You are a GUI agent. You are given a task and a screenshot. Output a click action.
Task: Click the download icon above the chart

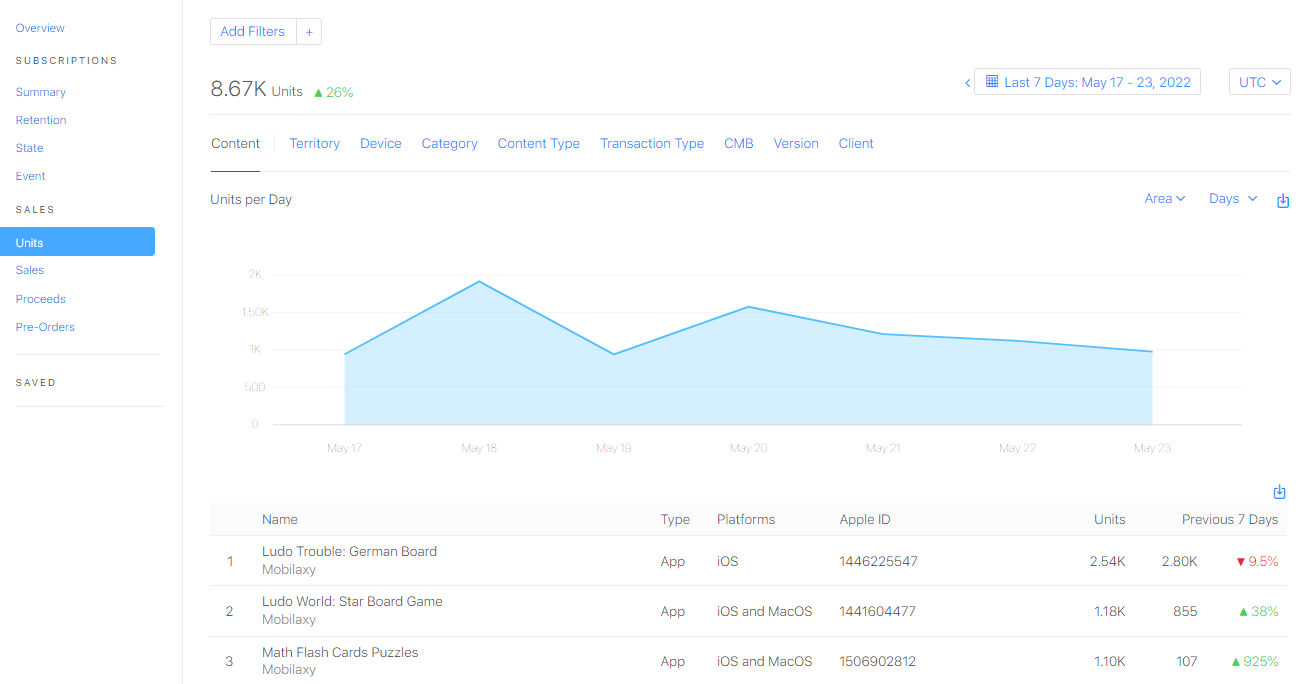1283,200
